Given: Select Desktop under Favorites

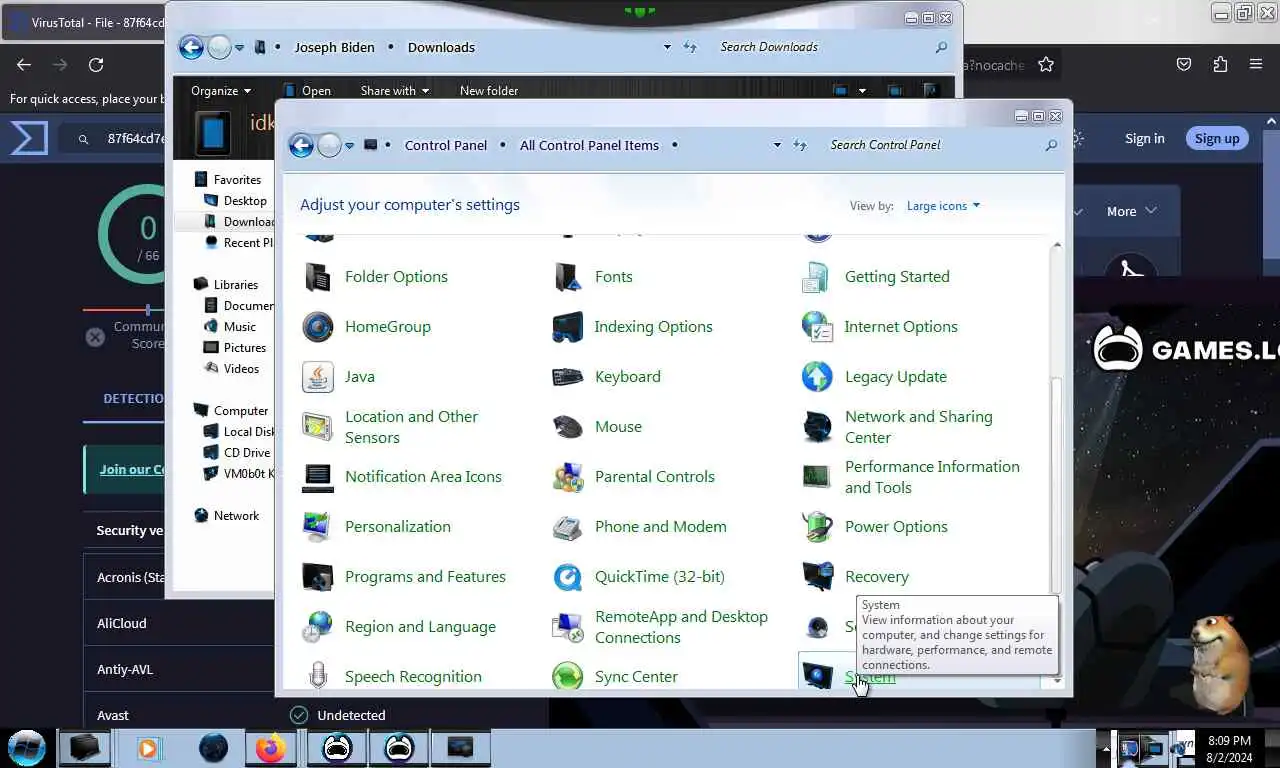Looking at the screenshot, I should pos(235,201).
